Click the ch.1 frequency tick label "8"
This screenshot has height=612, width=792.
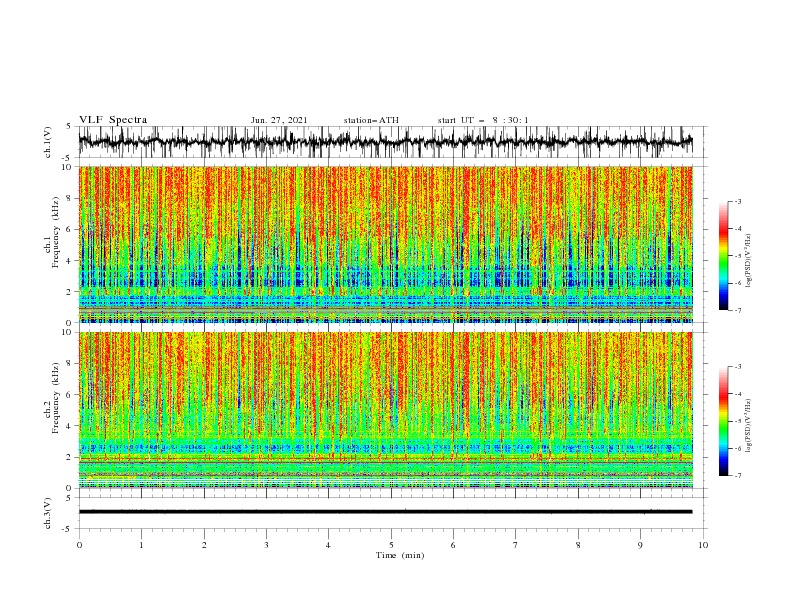tap(69, 198)
